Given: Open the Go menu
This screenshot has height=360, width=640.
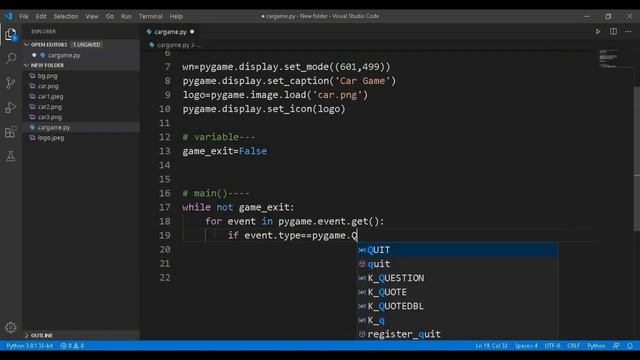Looking at the screenshot, I should 110,16.
